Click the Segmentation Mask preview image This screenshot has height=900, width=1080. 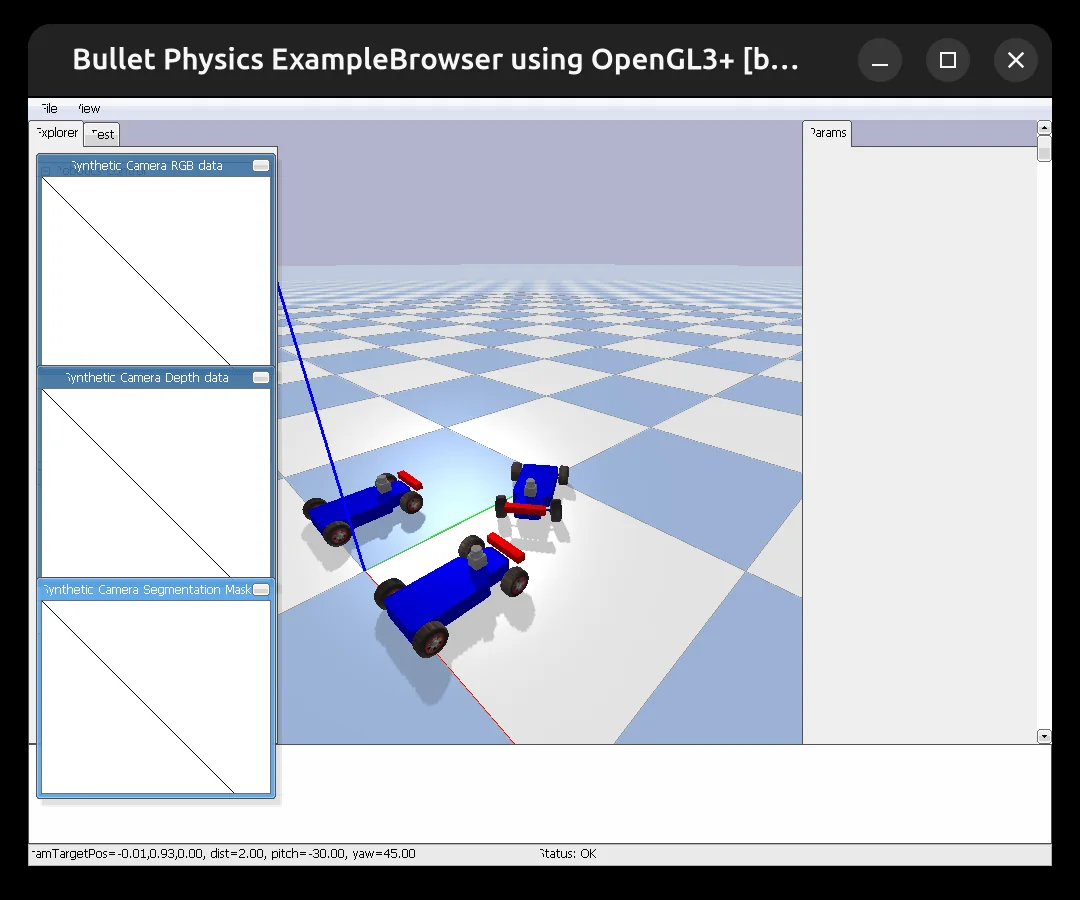point(156,698)
